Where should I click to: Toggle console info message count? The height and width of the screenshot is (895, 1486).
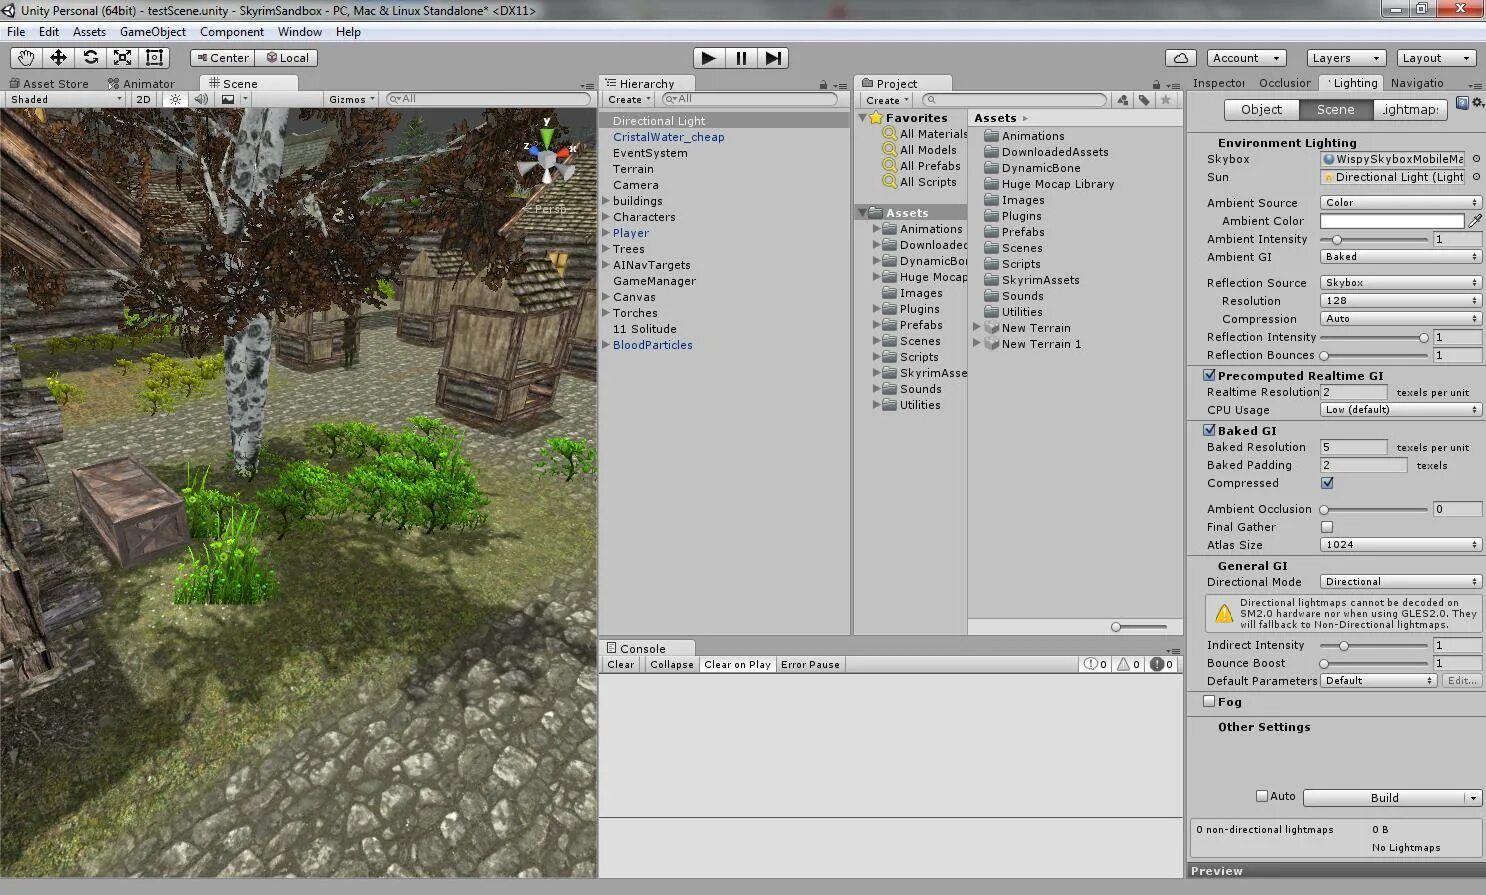pyautogui.click(x=1095, y=664)
